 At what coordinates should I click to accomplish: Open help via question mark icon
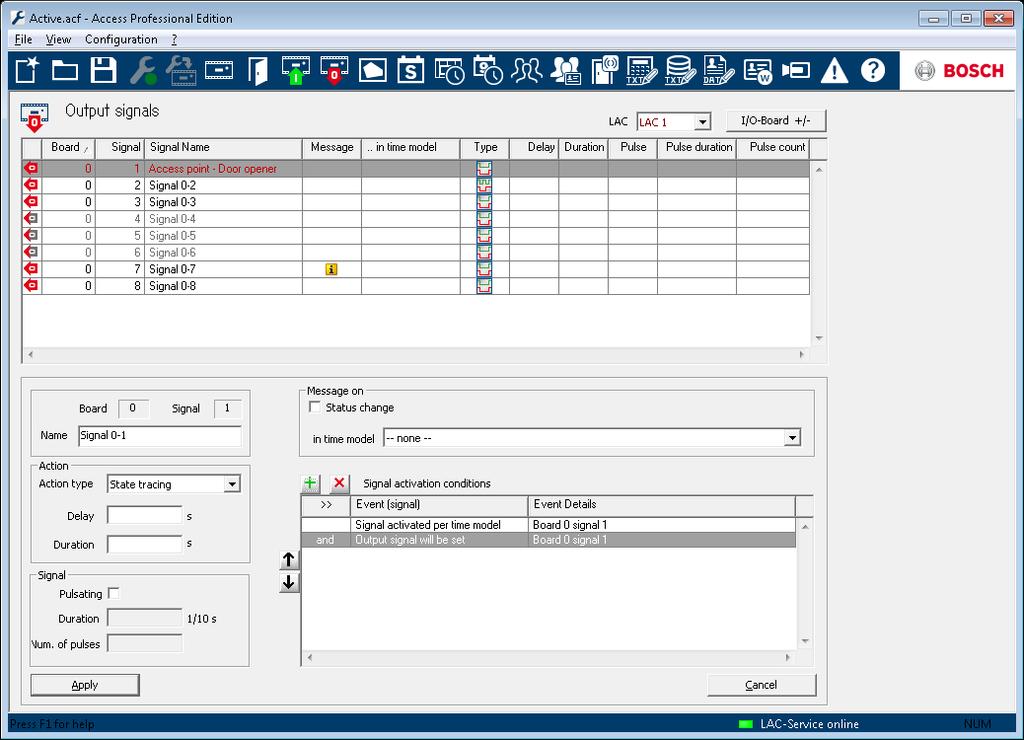(x=872, y=70)
